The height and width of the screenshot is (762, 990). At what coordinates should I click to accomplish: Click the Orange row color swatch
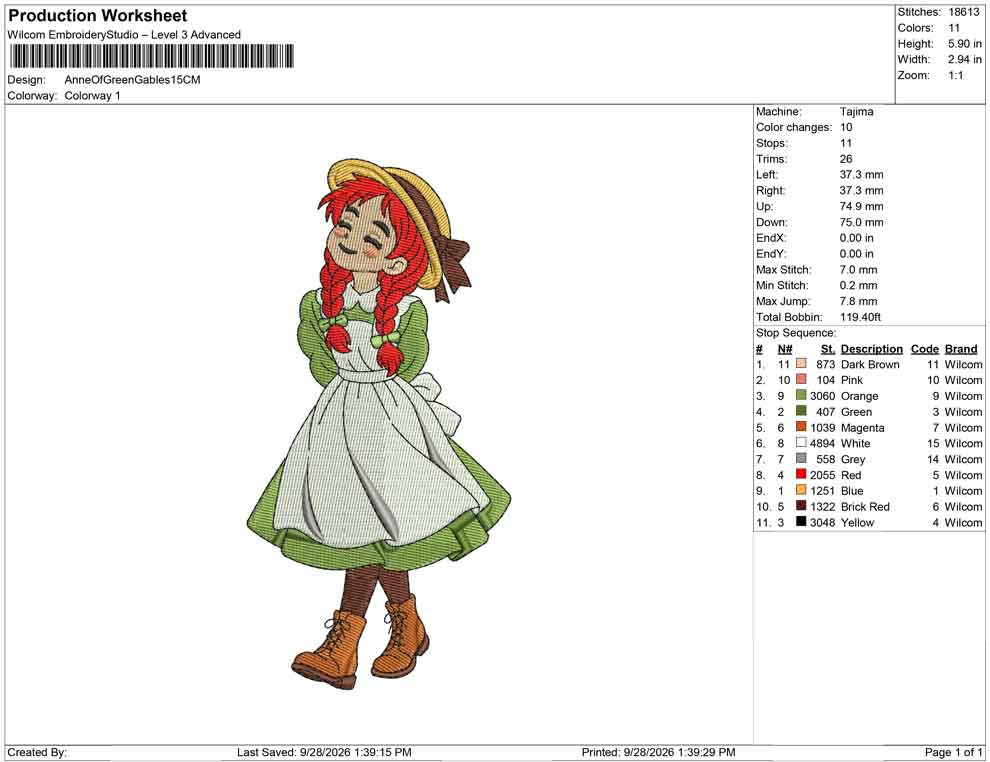point(801,395)
